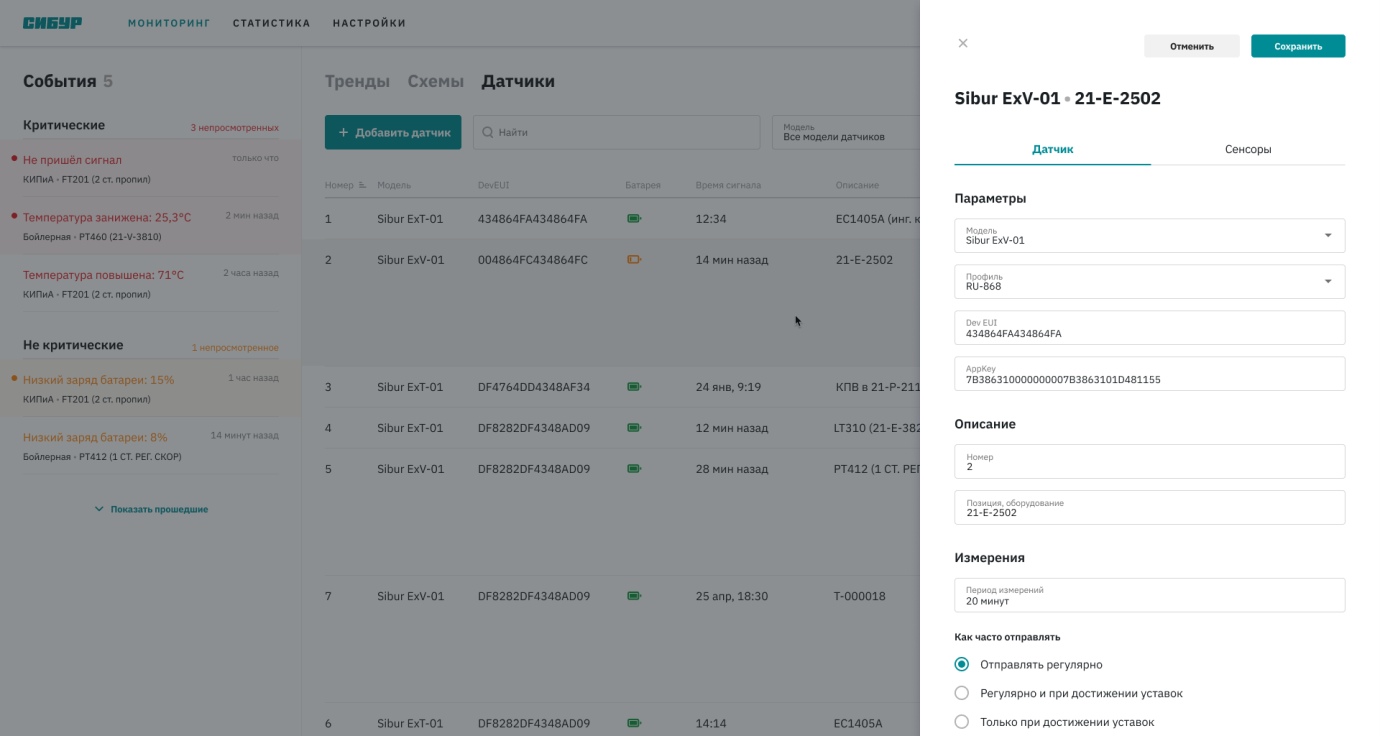Viewport: 1380px width, 736px height.
Task: Click the search magnifier icon in Найти field
Action: click(488, 132)
